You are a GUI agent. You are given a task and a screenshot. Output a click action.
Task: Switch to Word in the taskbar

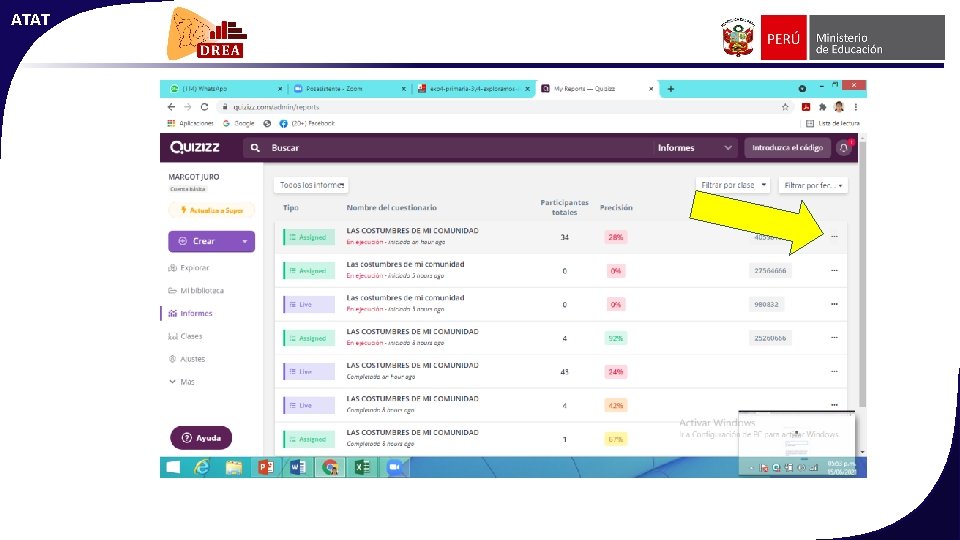click(298, 468)
